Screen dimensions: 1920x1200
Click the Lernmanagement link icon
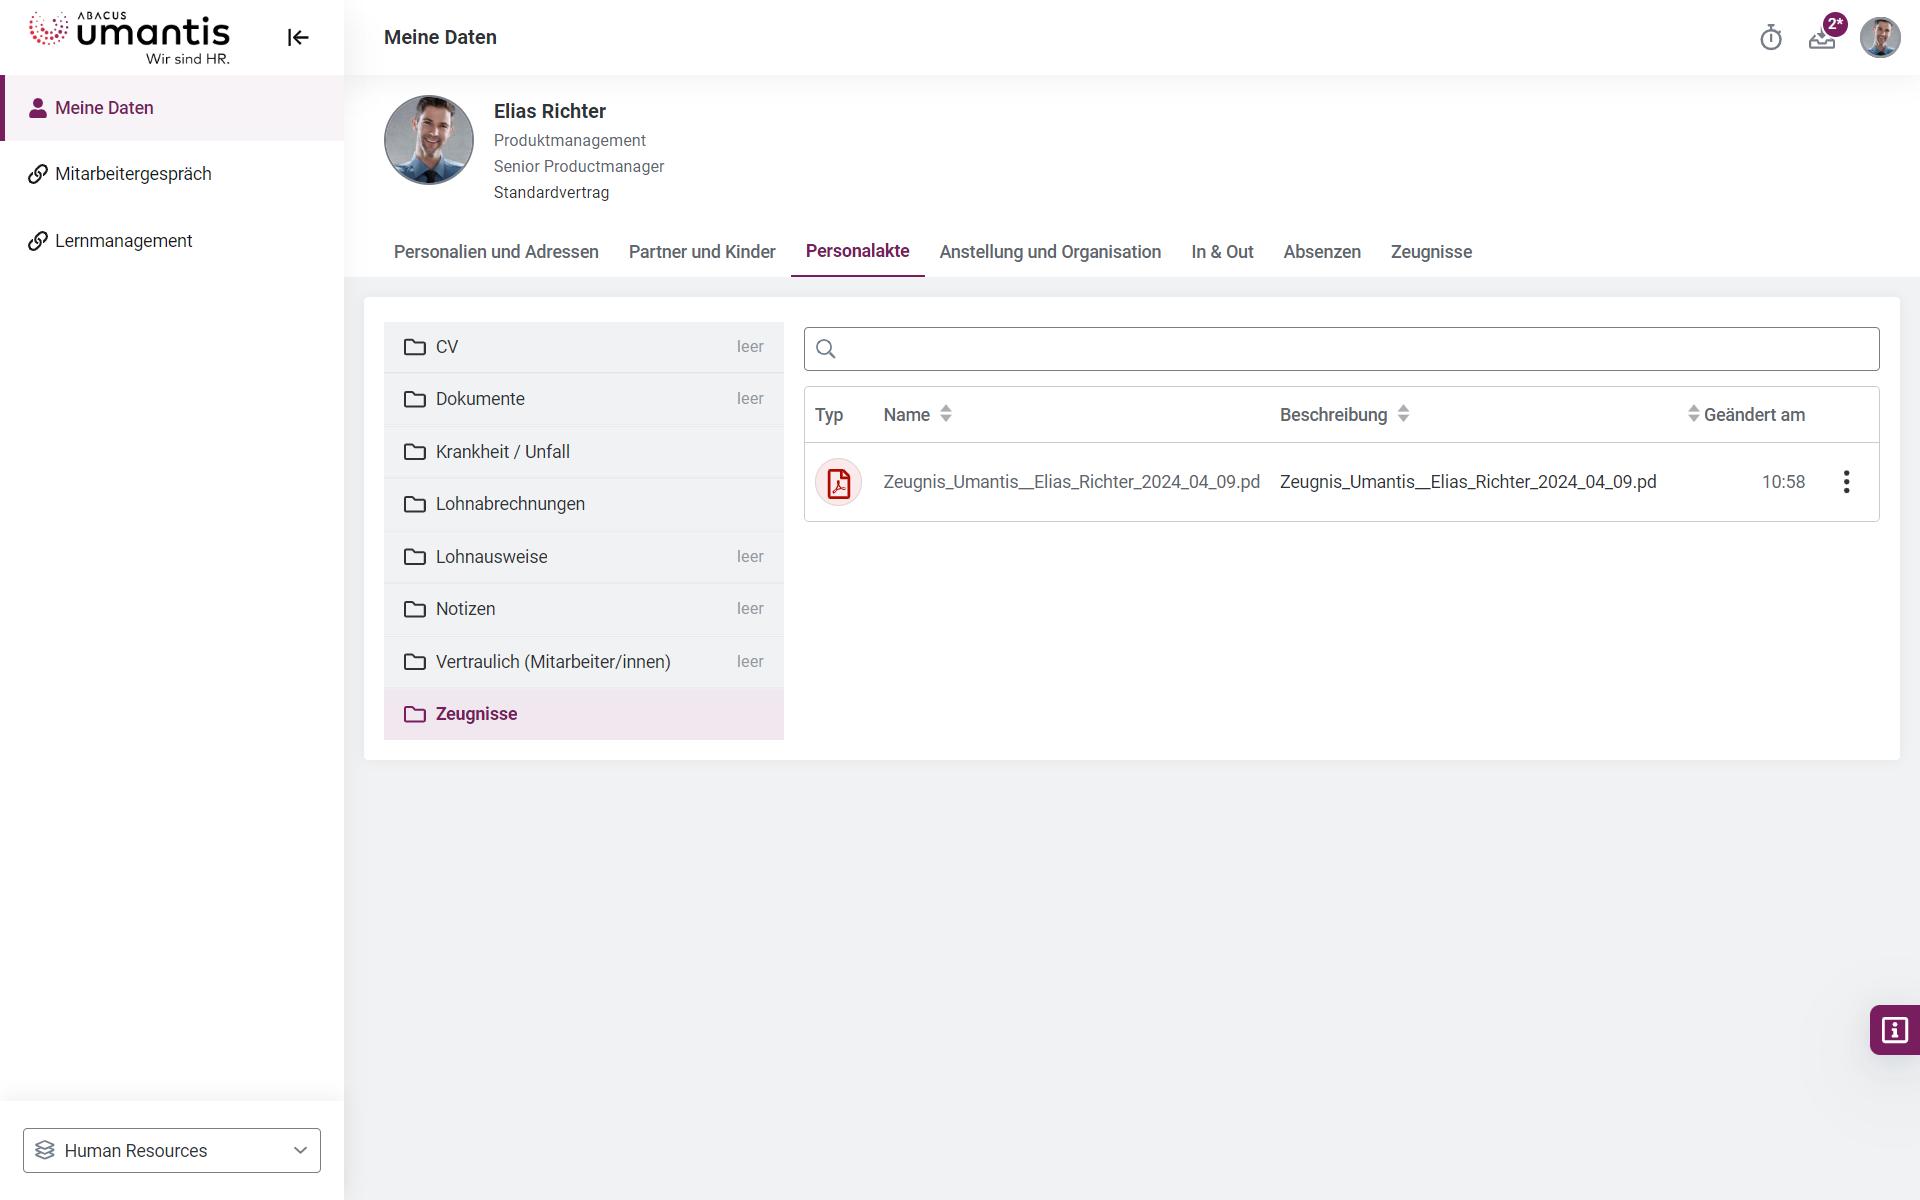38,241
